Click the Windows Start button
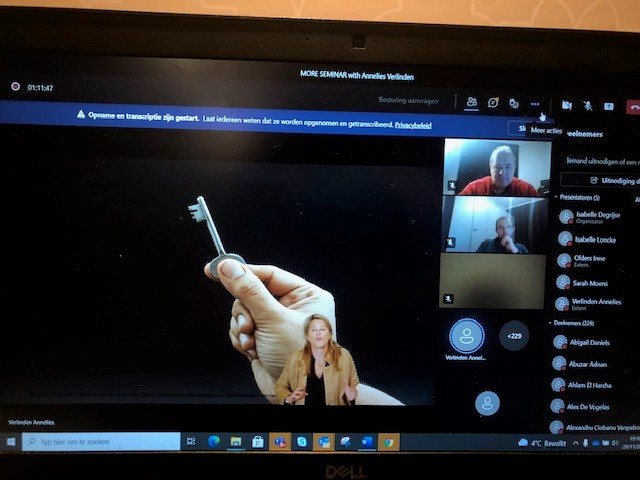The width and height of the screenshot is (640, 480). (11, 442)
